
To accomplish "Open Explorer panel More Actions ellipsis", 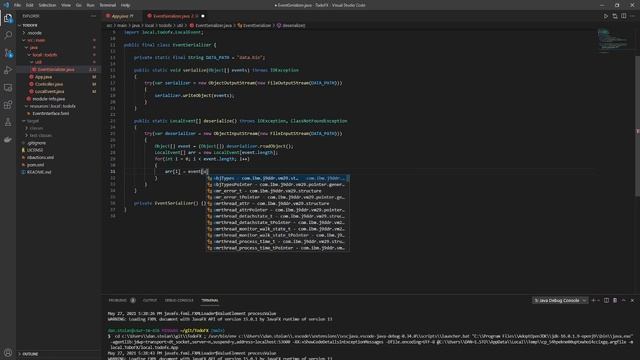I will pyautogui.click(x=93, y=16).
